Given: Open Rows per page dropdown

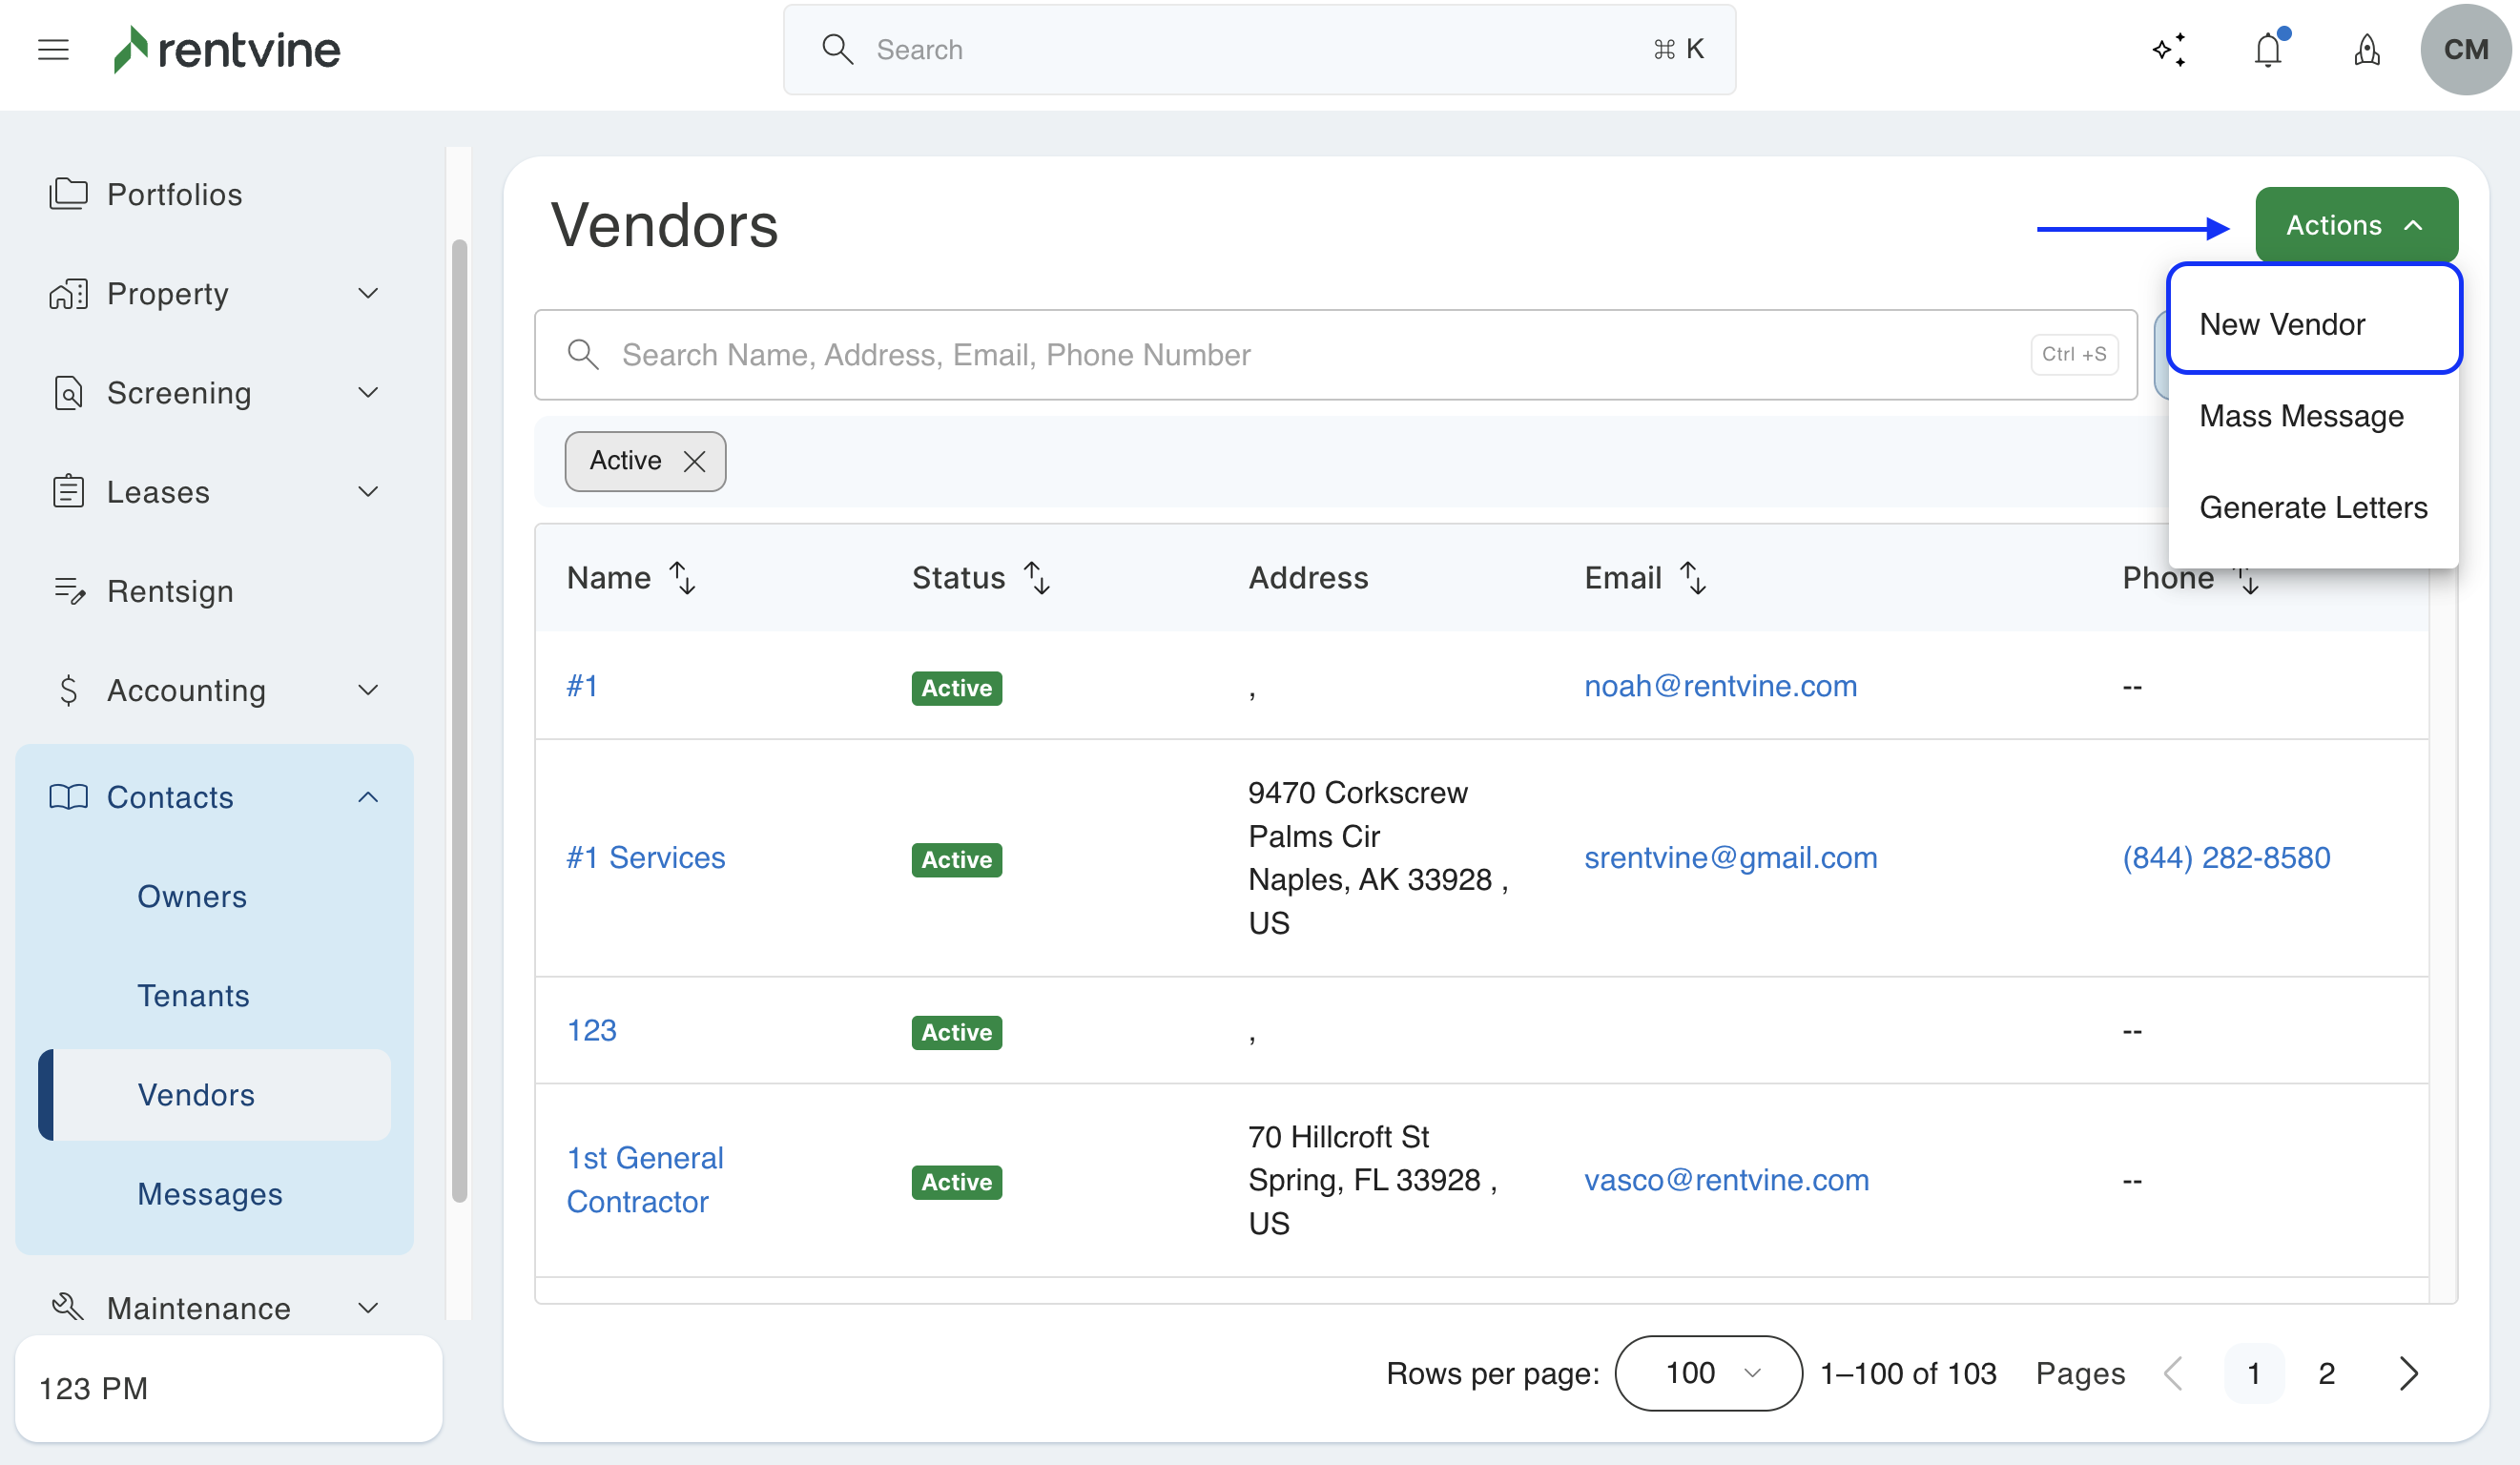Looking at the screenshot, I should (x=1708, y=1373).
